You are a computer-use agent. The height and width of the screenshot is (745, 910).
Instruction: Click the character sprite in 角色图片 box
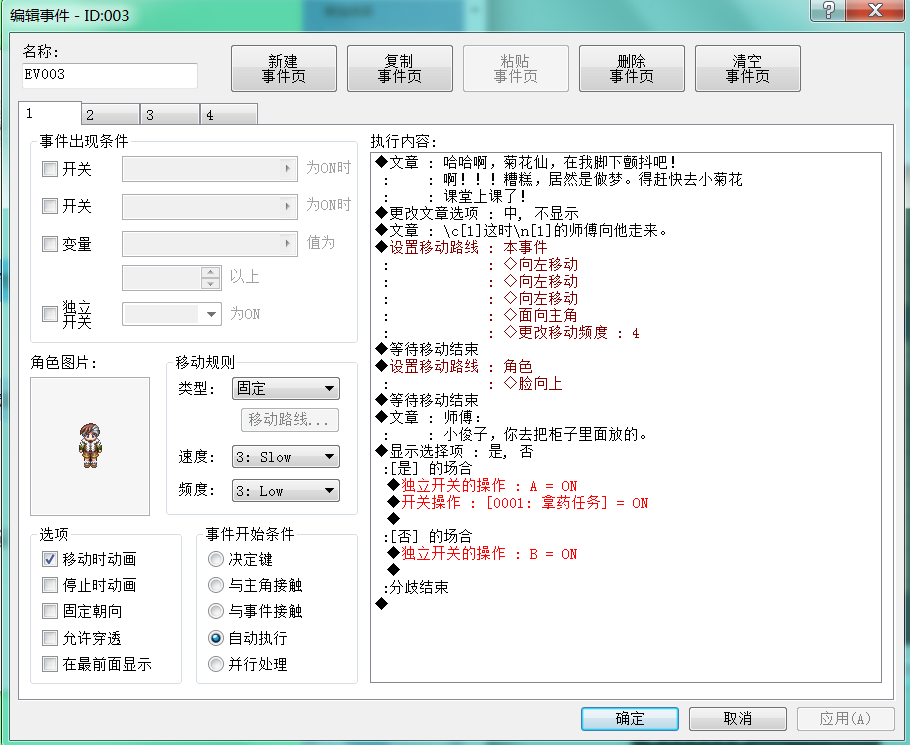coord(91,446)
